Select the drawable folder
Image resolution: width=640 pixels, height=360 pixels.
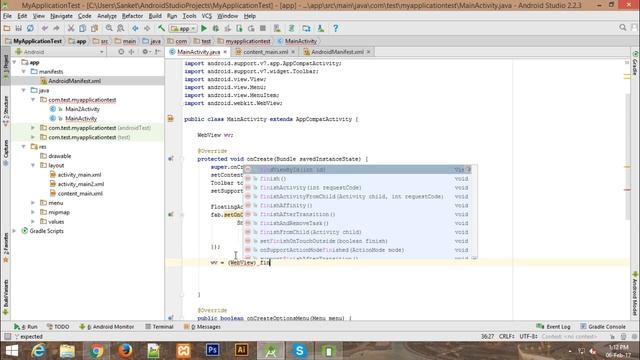point(60,156)
